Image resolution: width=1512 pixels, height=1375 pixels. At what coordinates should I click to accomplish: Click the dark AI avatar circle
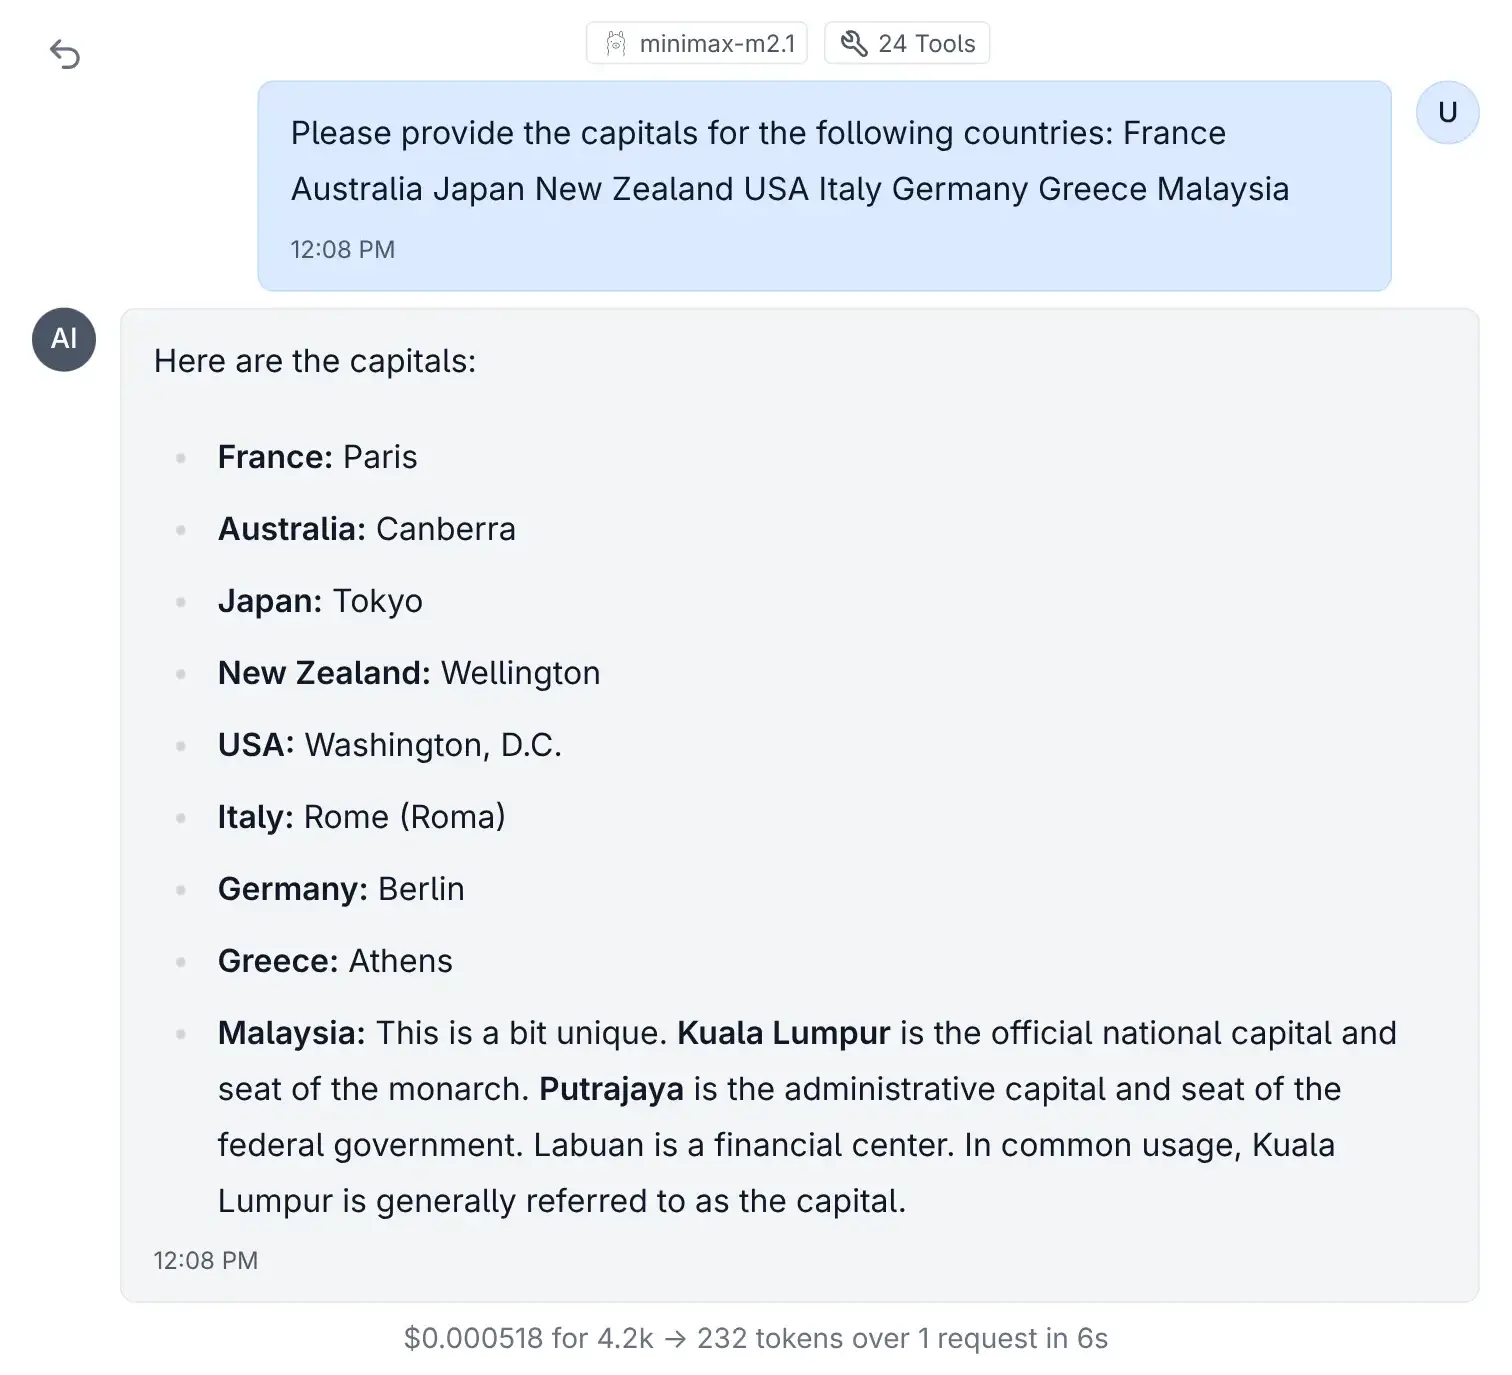(64, 339)
